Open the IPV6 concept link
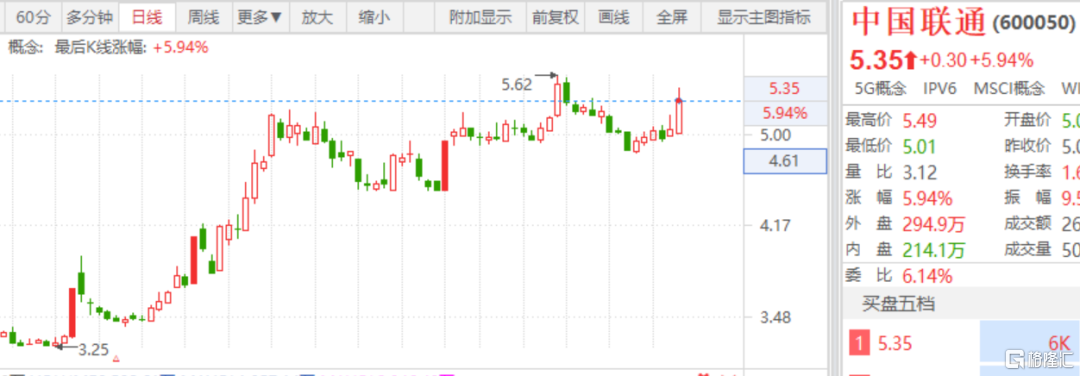This screenshot has width=1080, height=376. (940, 88)
